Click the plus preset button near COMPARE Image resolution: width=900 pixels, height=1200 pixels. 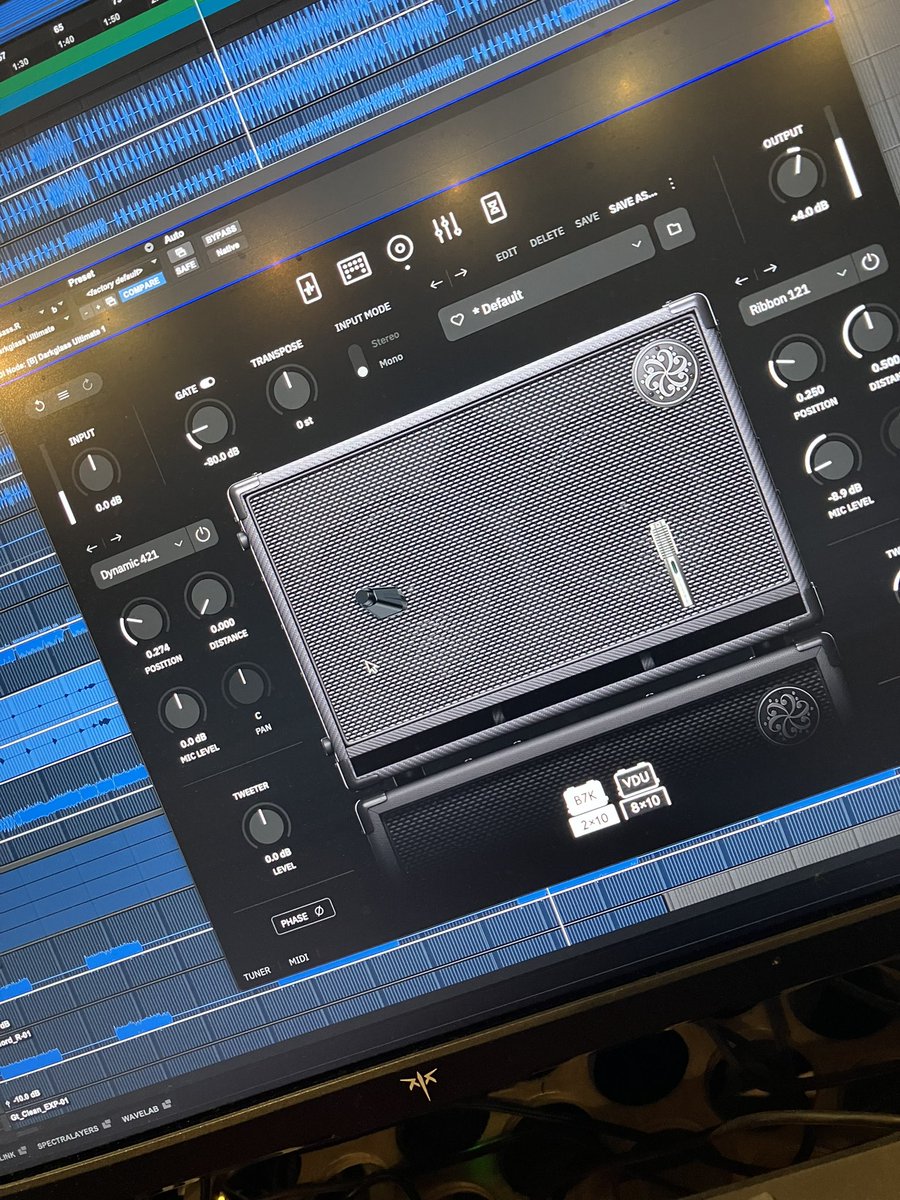(x=98, y=307)
